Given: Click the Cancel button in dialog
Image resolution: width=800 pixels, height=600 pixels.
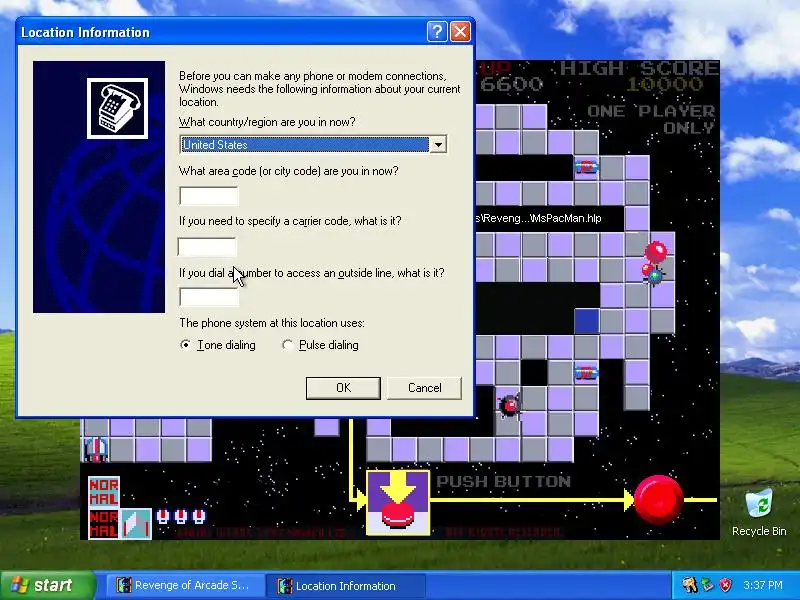Looking at the screenshot, I should pyautogui.click(x=424, y=388).
